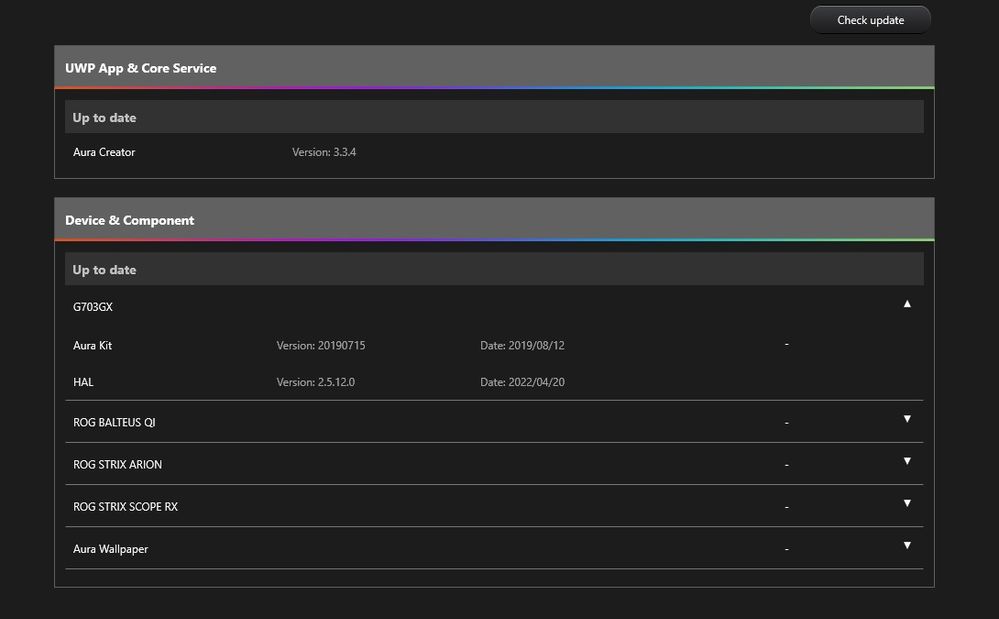This screenshot has height=619, width=999.
Task: Click the Aura Kit component label
Action: [92, 345]
